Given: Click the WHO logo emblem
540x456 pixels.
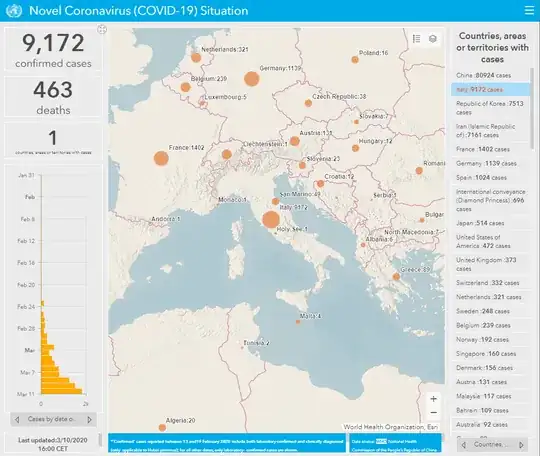Looking at the screenshot, I should 14,11.
